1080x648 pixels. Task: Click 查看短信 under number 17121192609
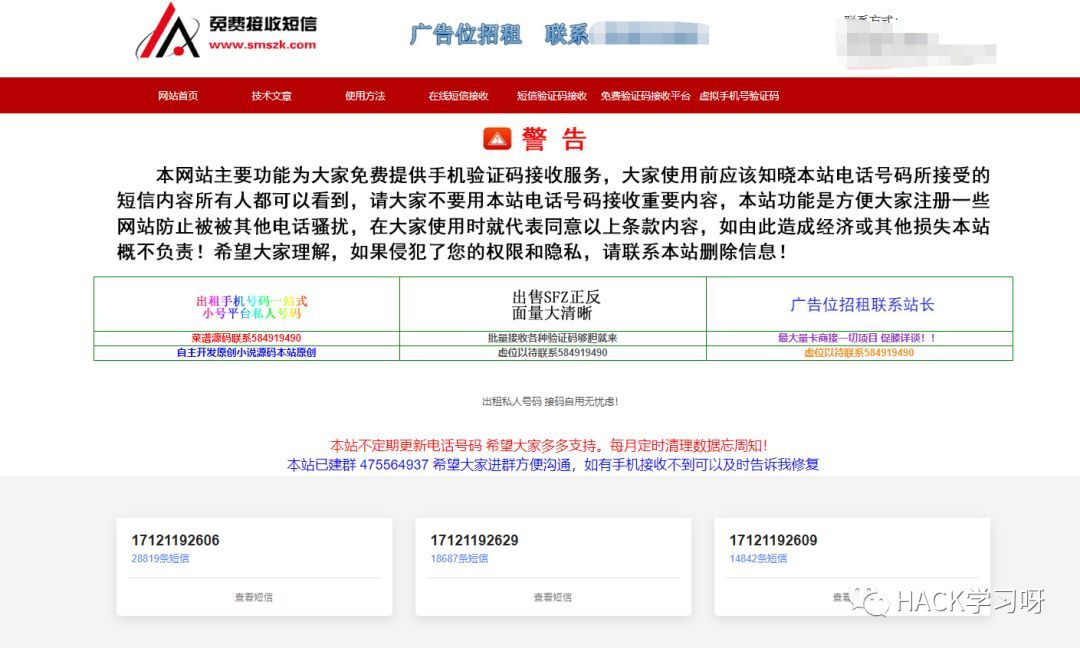[849, 596]
